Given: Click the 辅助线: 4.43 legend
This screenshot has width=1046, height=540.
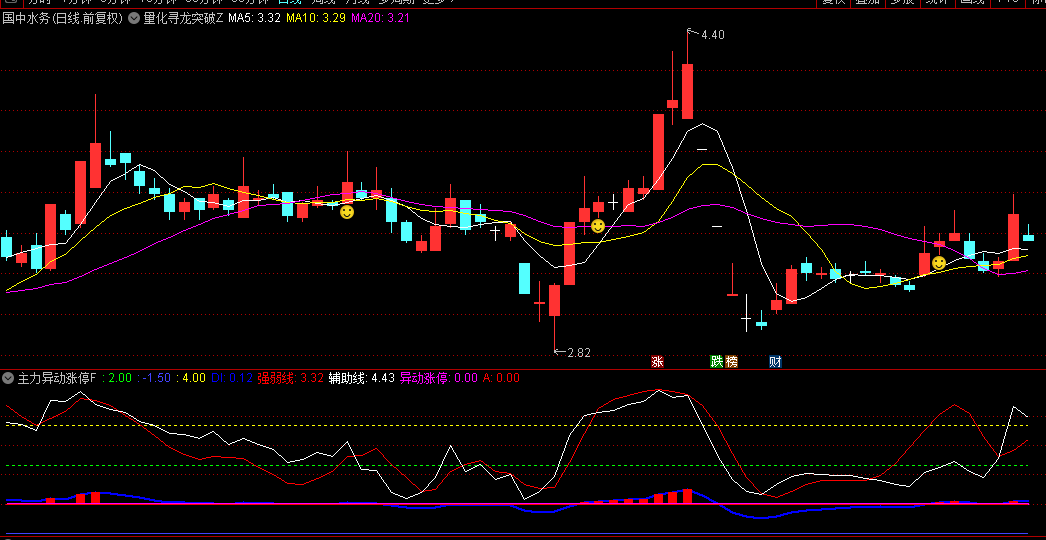Looking at the screenshot, I should click(362, 378).
